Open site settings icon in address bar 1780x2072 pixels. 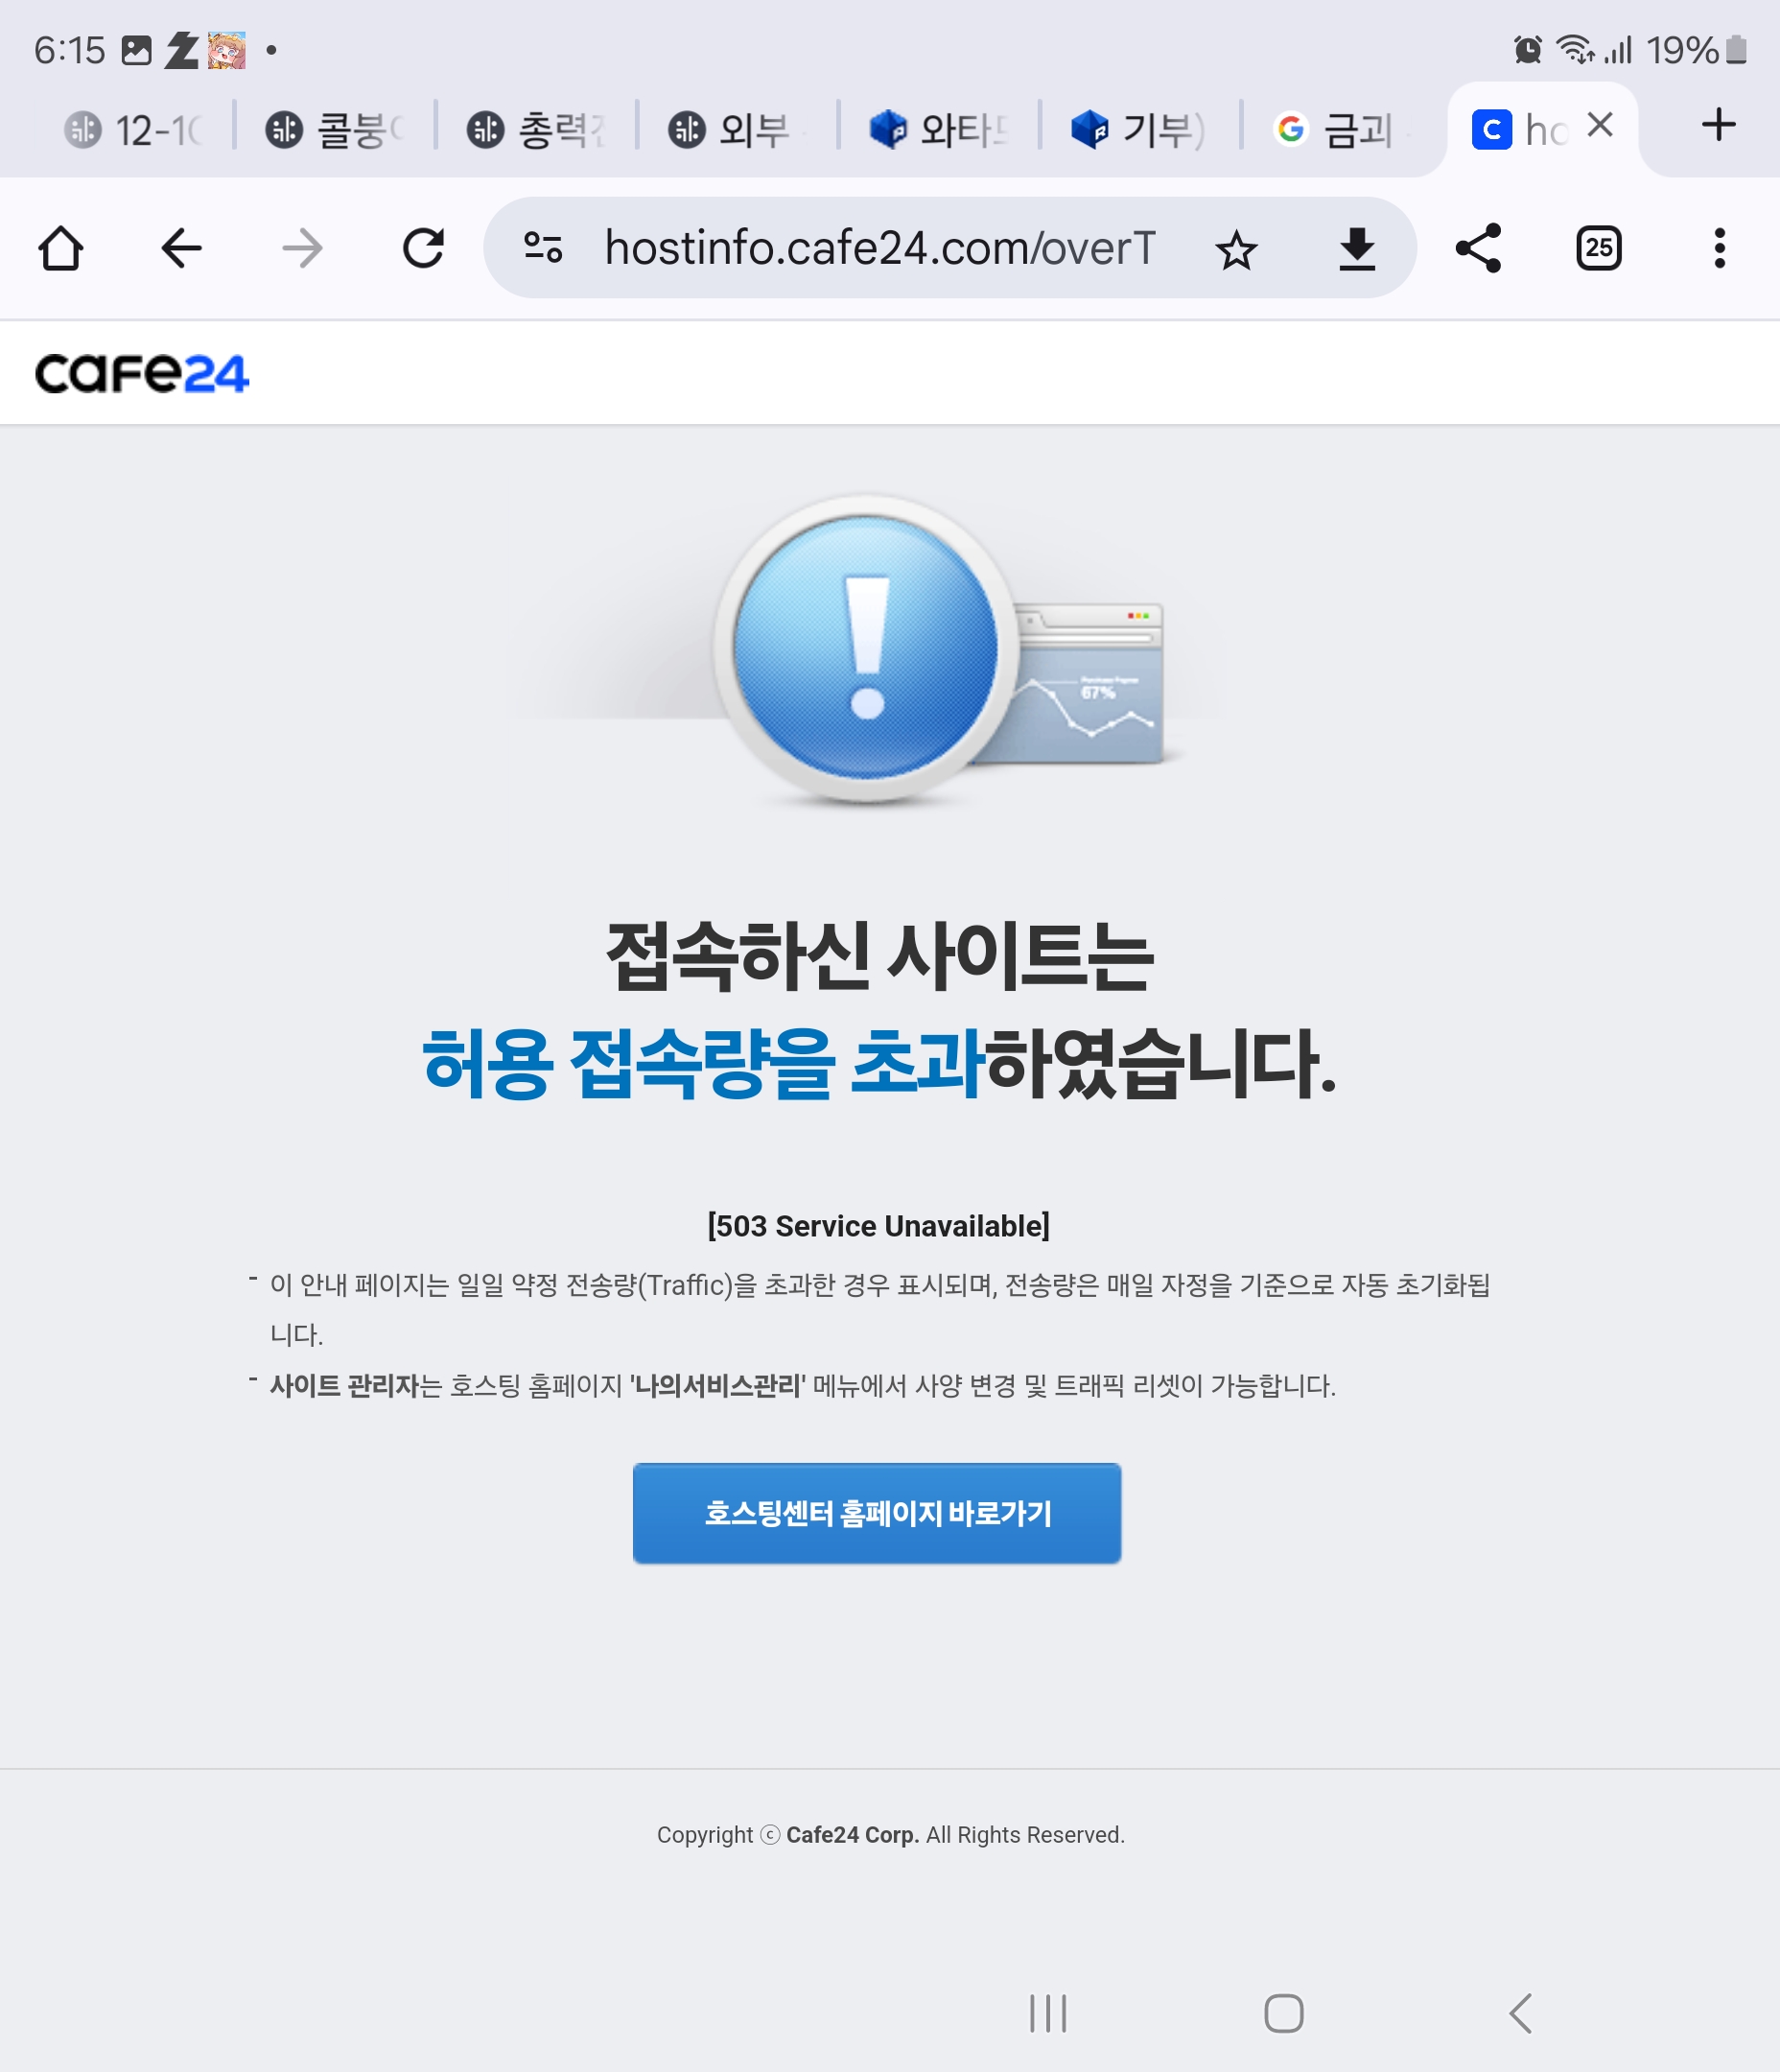tap(543, 247)
